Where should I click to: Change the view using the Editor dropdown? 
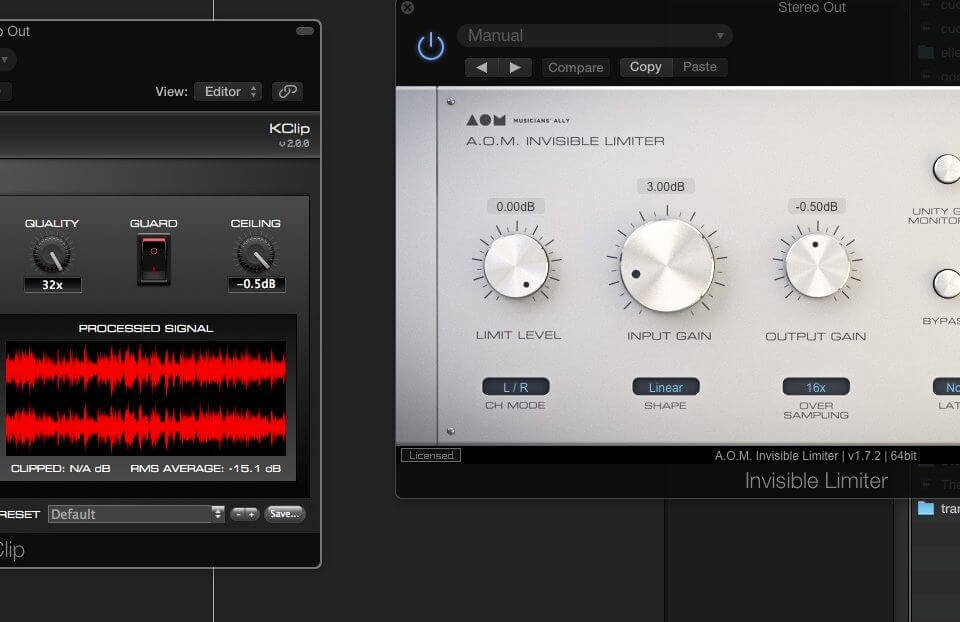coord(228,91)
